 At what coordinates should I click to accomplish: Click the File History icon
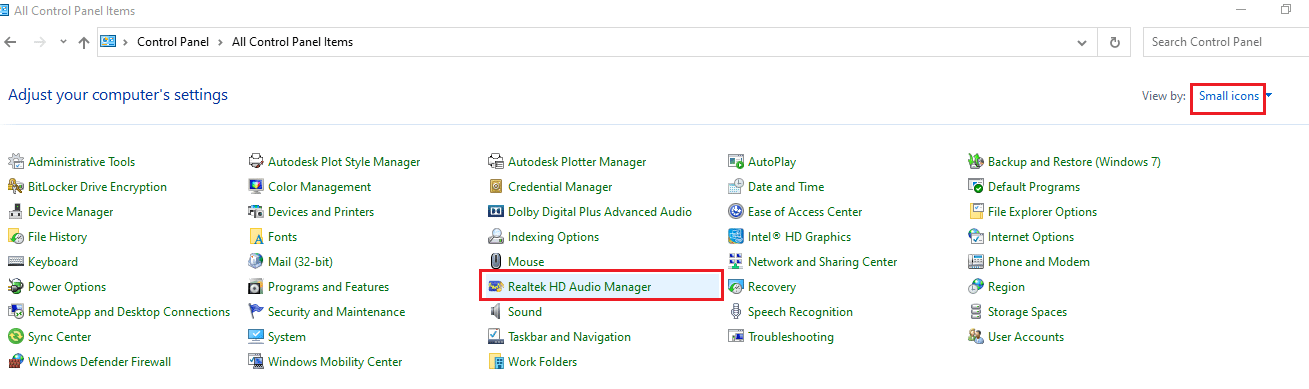click(16, 237)
